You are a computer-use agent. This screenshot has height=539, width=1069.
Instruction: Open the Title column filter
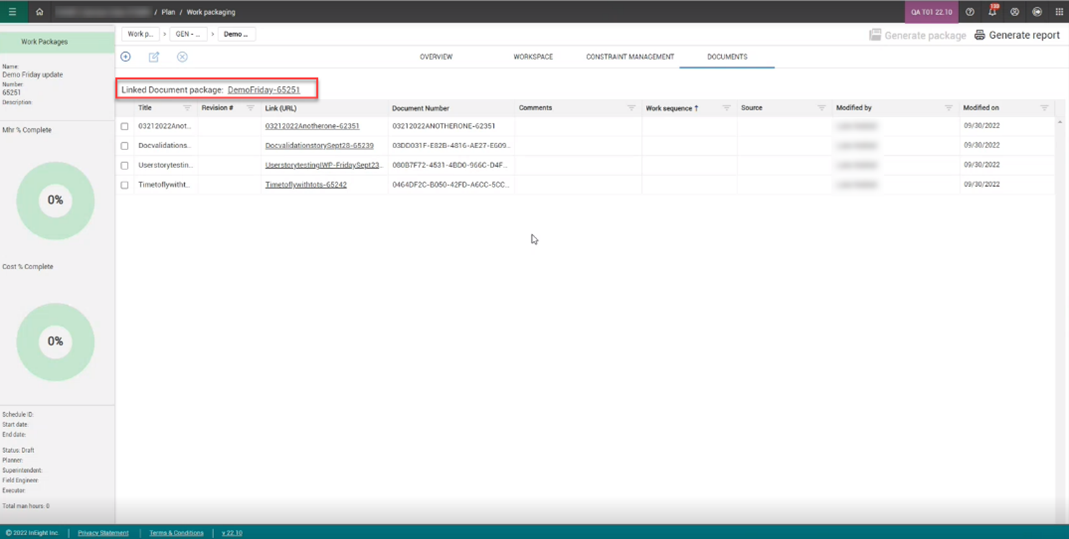187,108
